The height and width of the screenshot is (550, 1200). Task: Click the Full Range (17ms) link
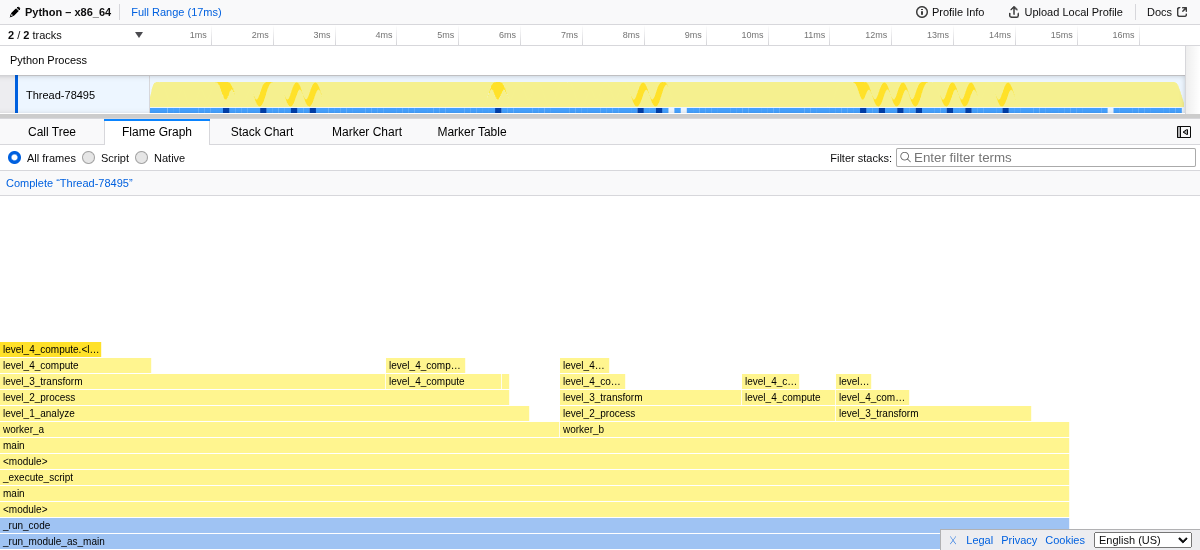coord(176,12)
